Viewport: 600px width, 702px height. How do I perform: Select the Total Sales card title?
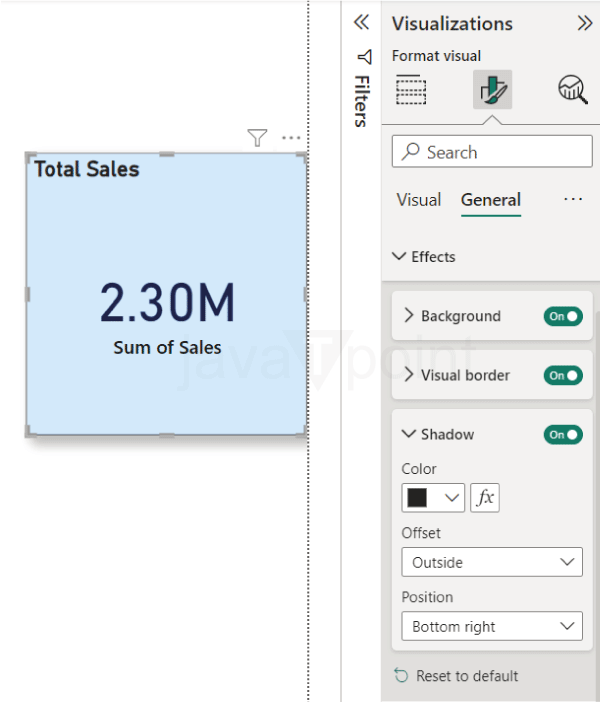pos(87,169)
